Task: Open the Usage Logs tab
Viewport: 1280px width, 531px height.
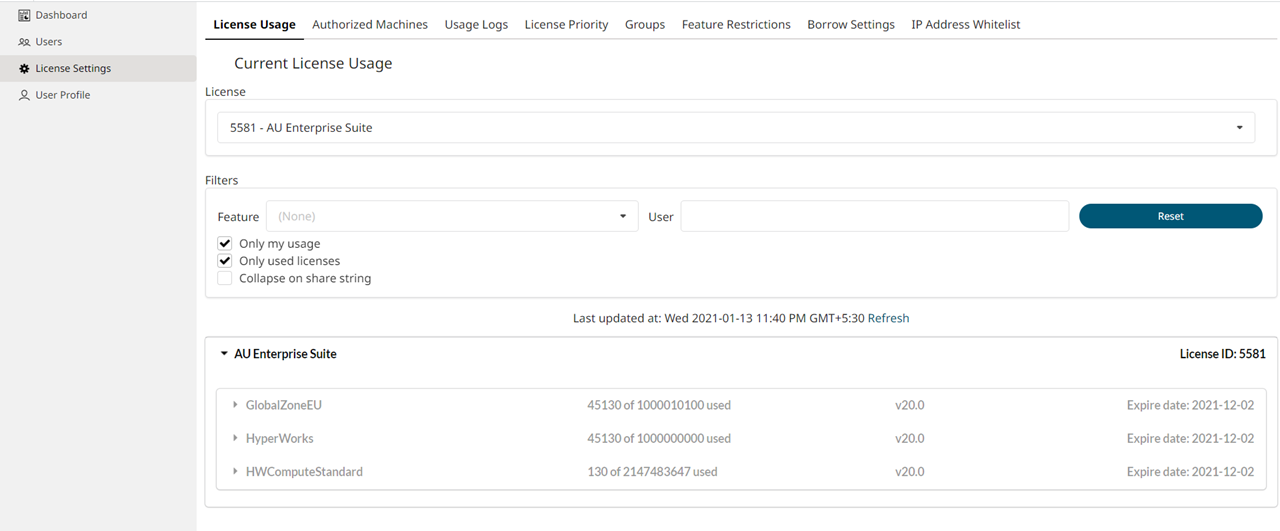Action: point(476,25)
